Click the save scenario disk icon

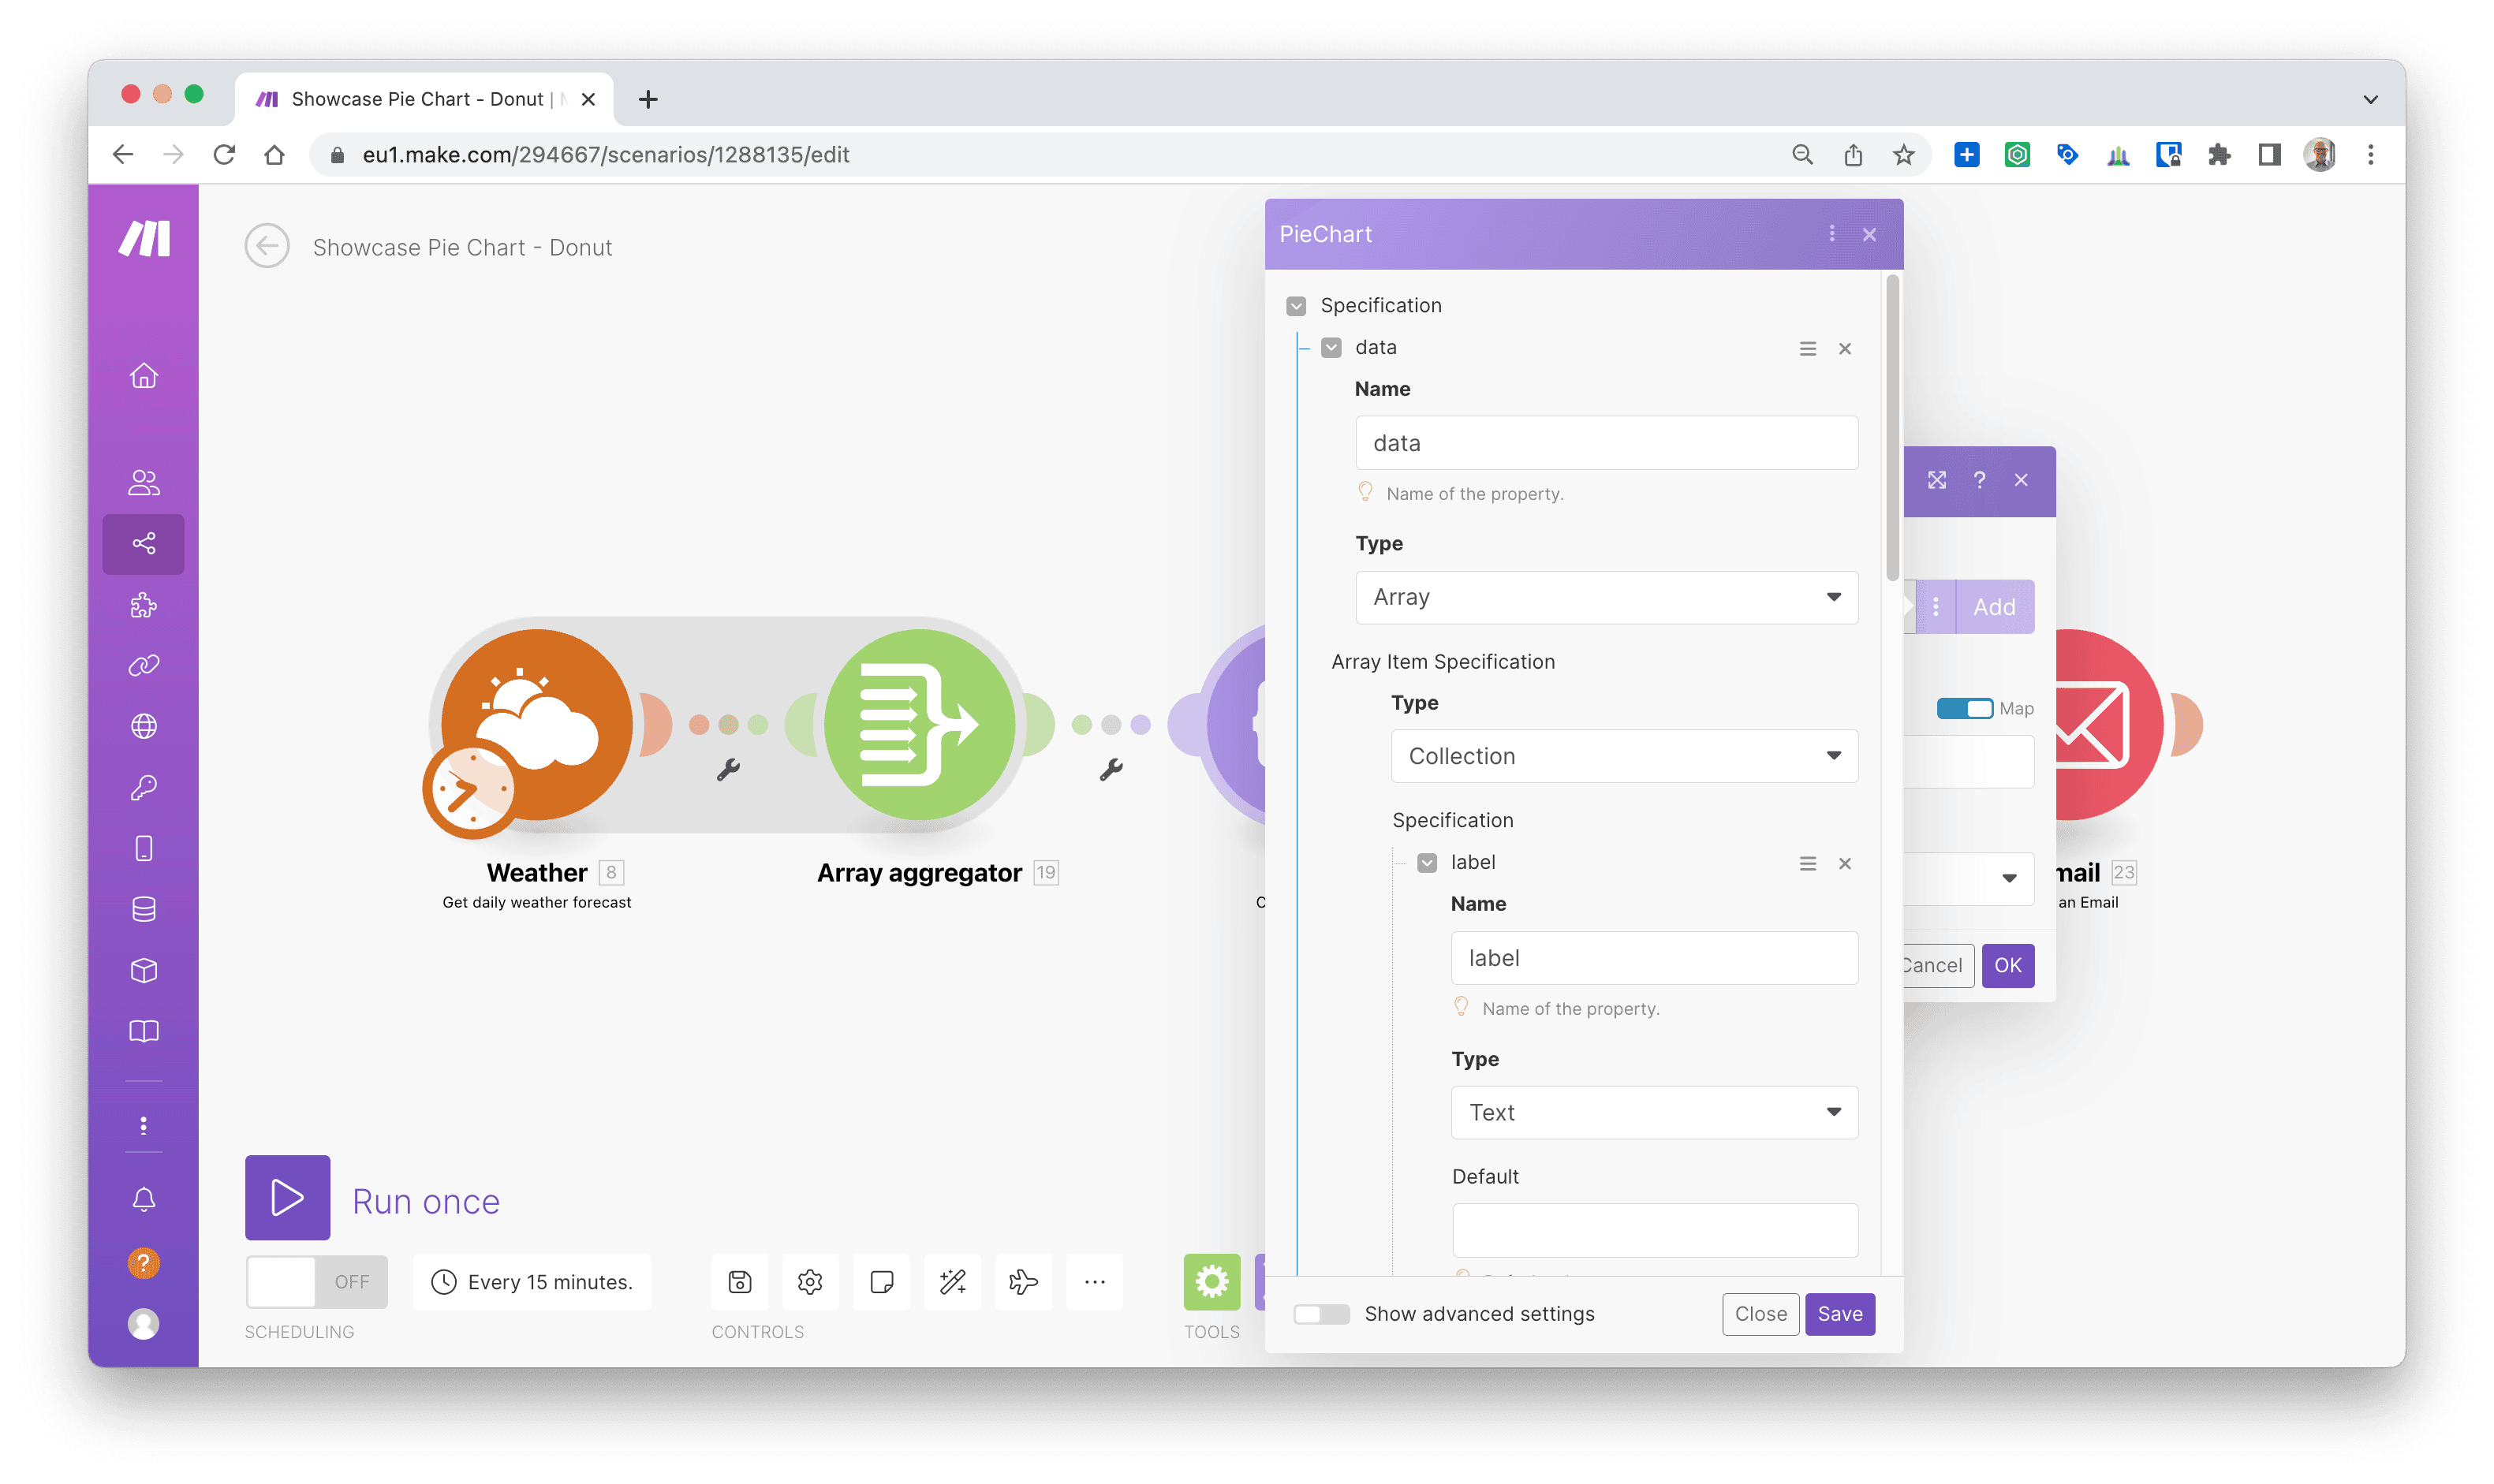(739, 1281)
